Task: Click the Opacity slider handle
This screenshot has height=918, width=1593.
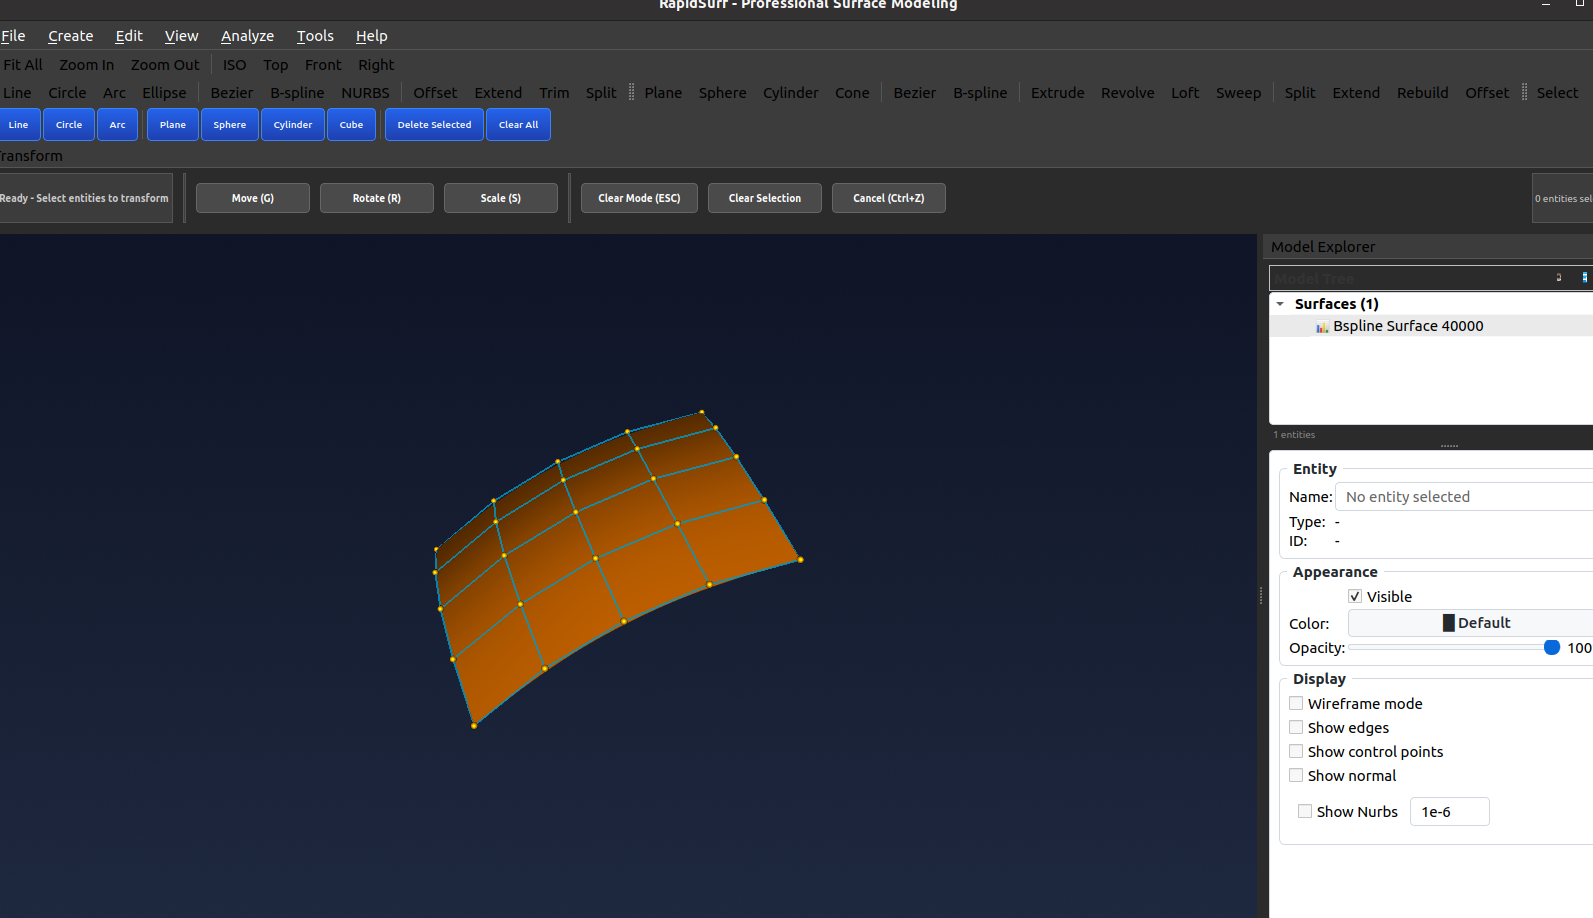Action: point(1552,648)
